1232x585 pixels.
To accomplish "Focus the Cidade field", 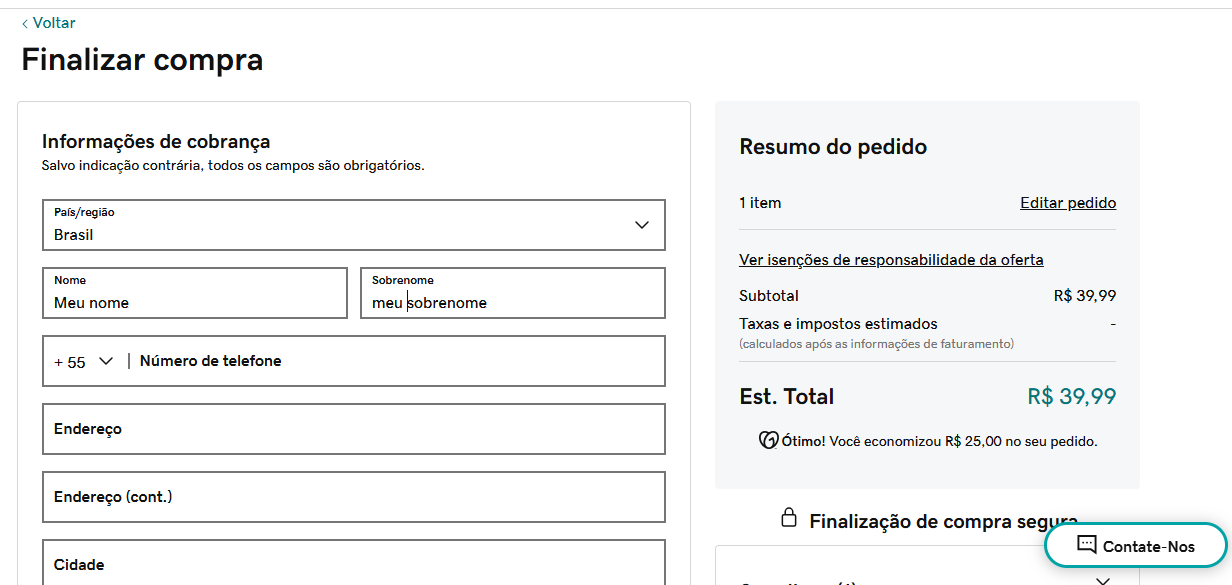I will coord(354,563).
